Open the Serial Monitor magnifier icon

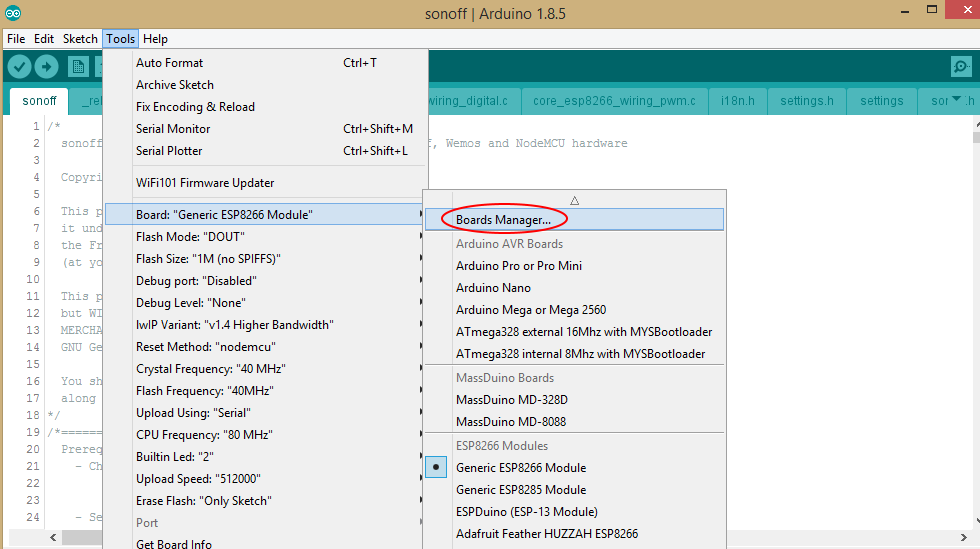pos(961,66)
